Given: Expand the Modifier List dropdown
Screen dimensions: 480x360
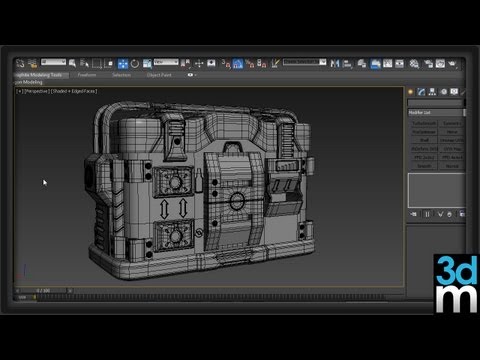Looking at the screenshot, I should pos(436,113).
